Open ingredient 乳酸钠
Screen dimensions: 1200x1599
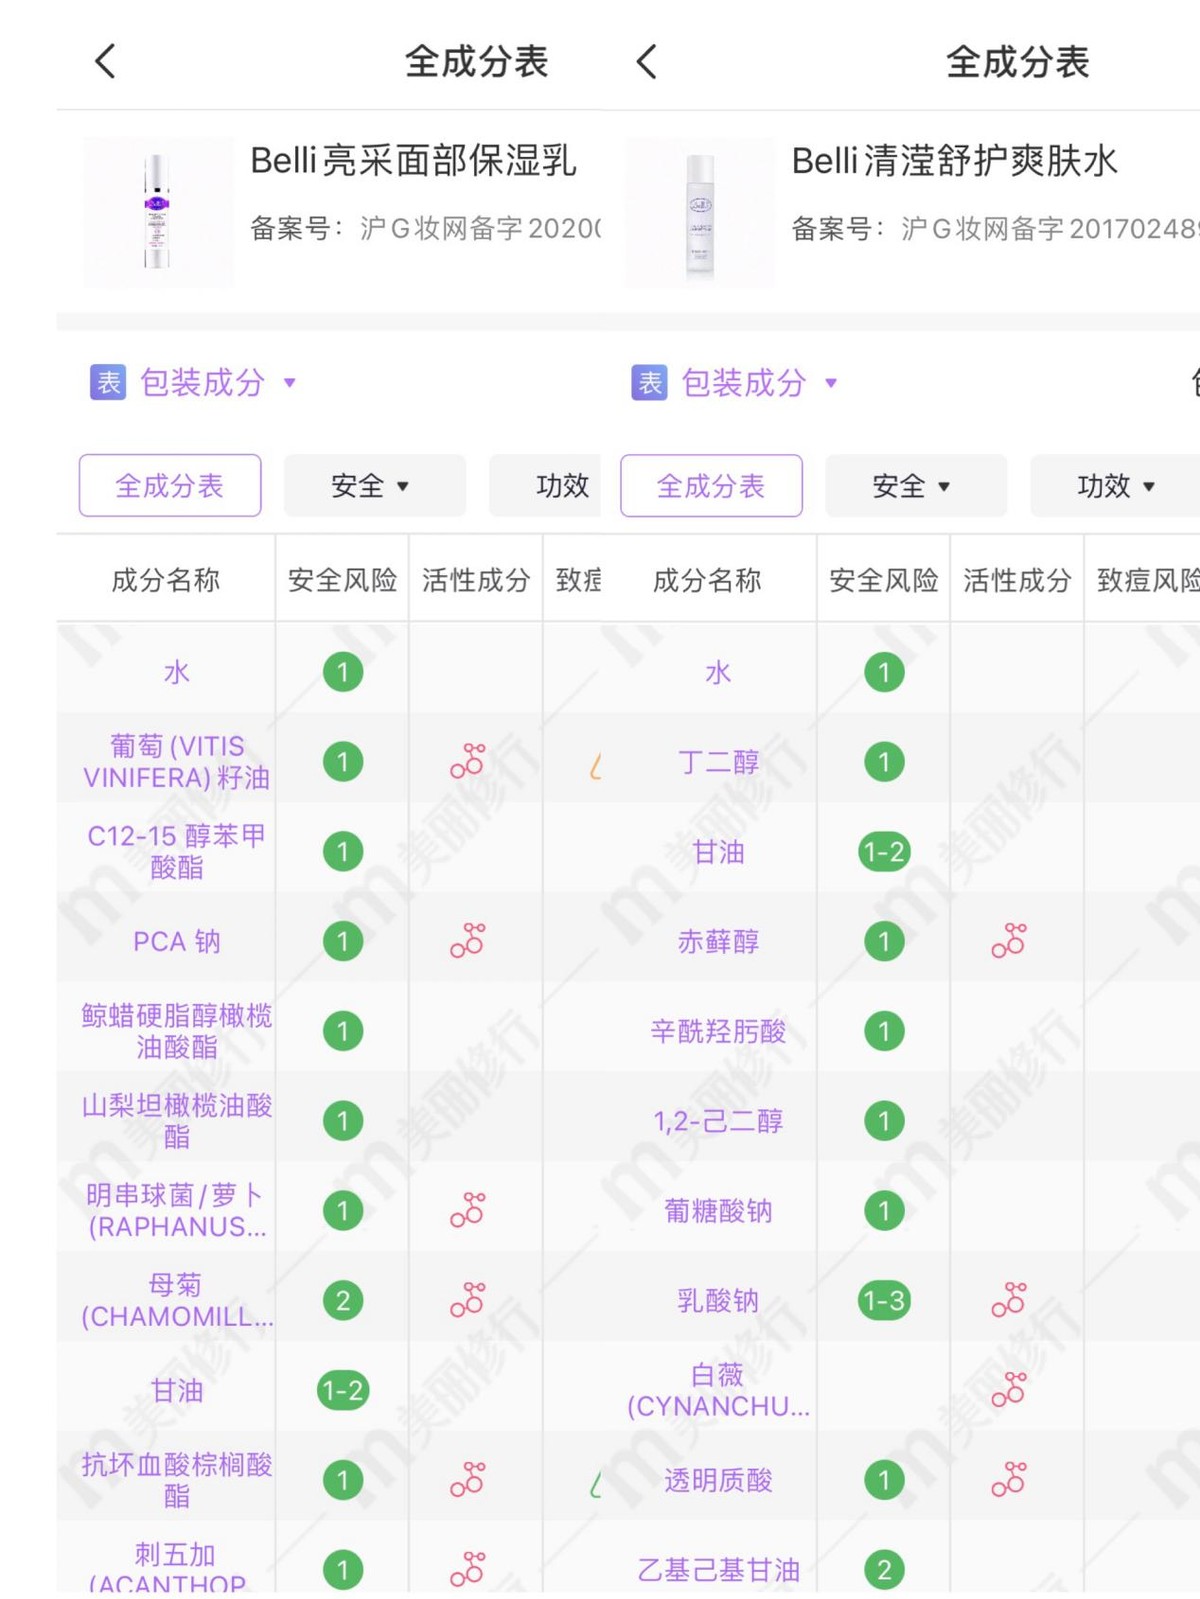[718, 1301]
